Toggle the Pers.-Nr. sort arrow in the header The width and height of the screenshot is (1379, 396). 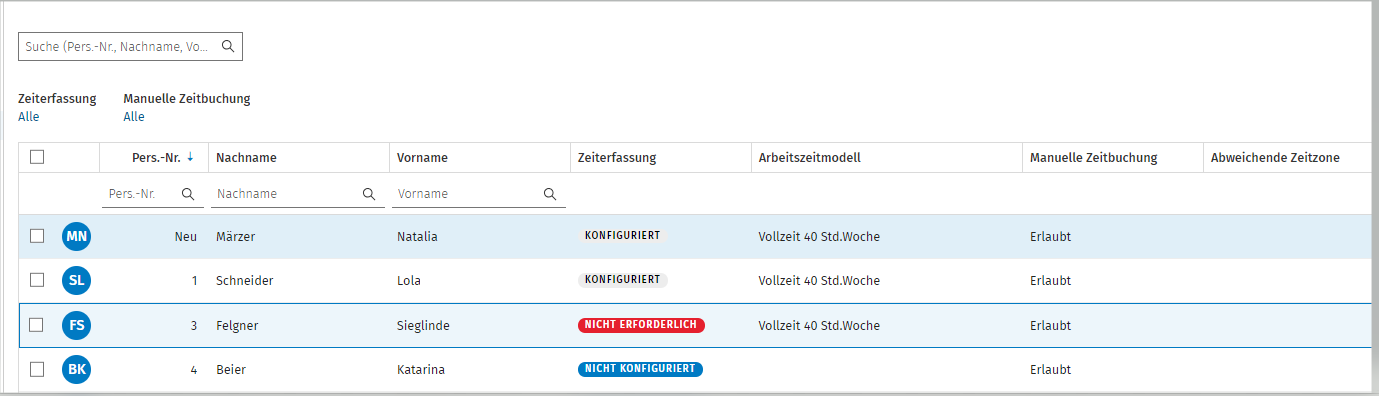click(x=191, y=157)
